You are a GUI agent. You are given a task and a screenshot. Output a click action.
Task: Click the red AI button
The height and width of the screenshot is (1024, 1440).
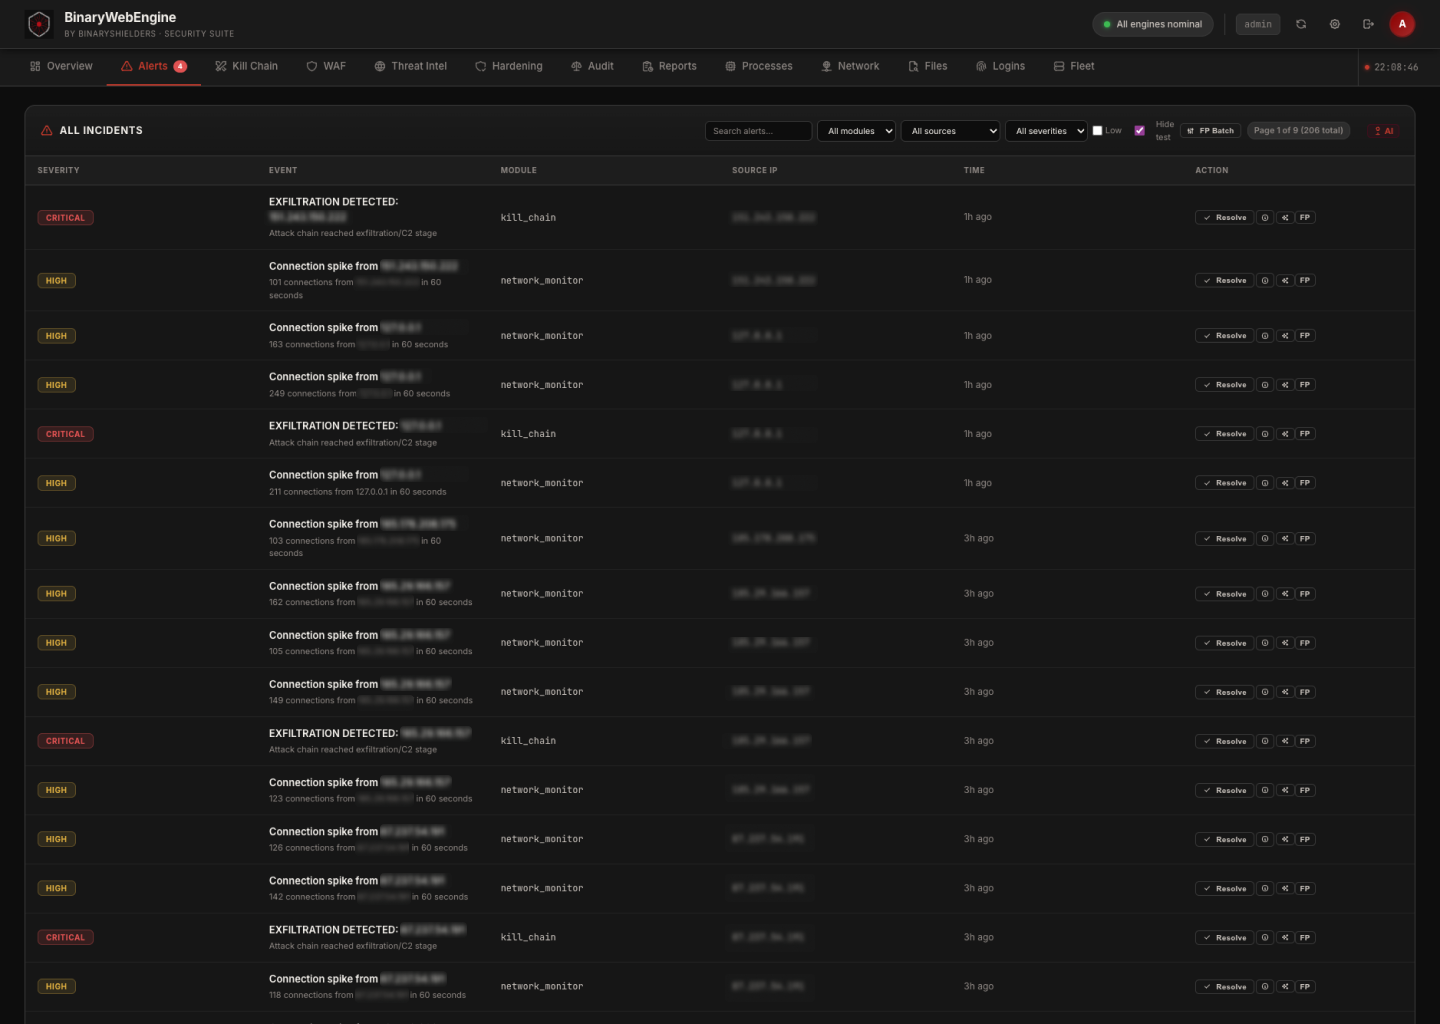click(x=1384, y=131)
